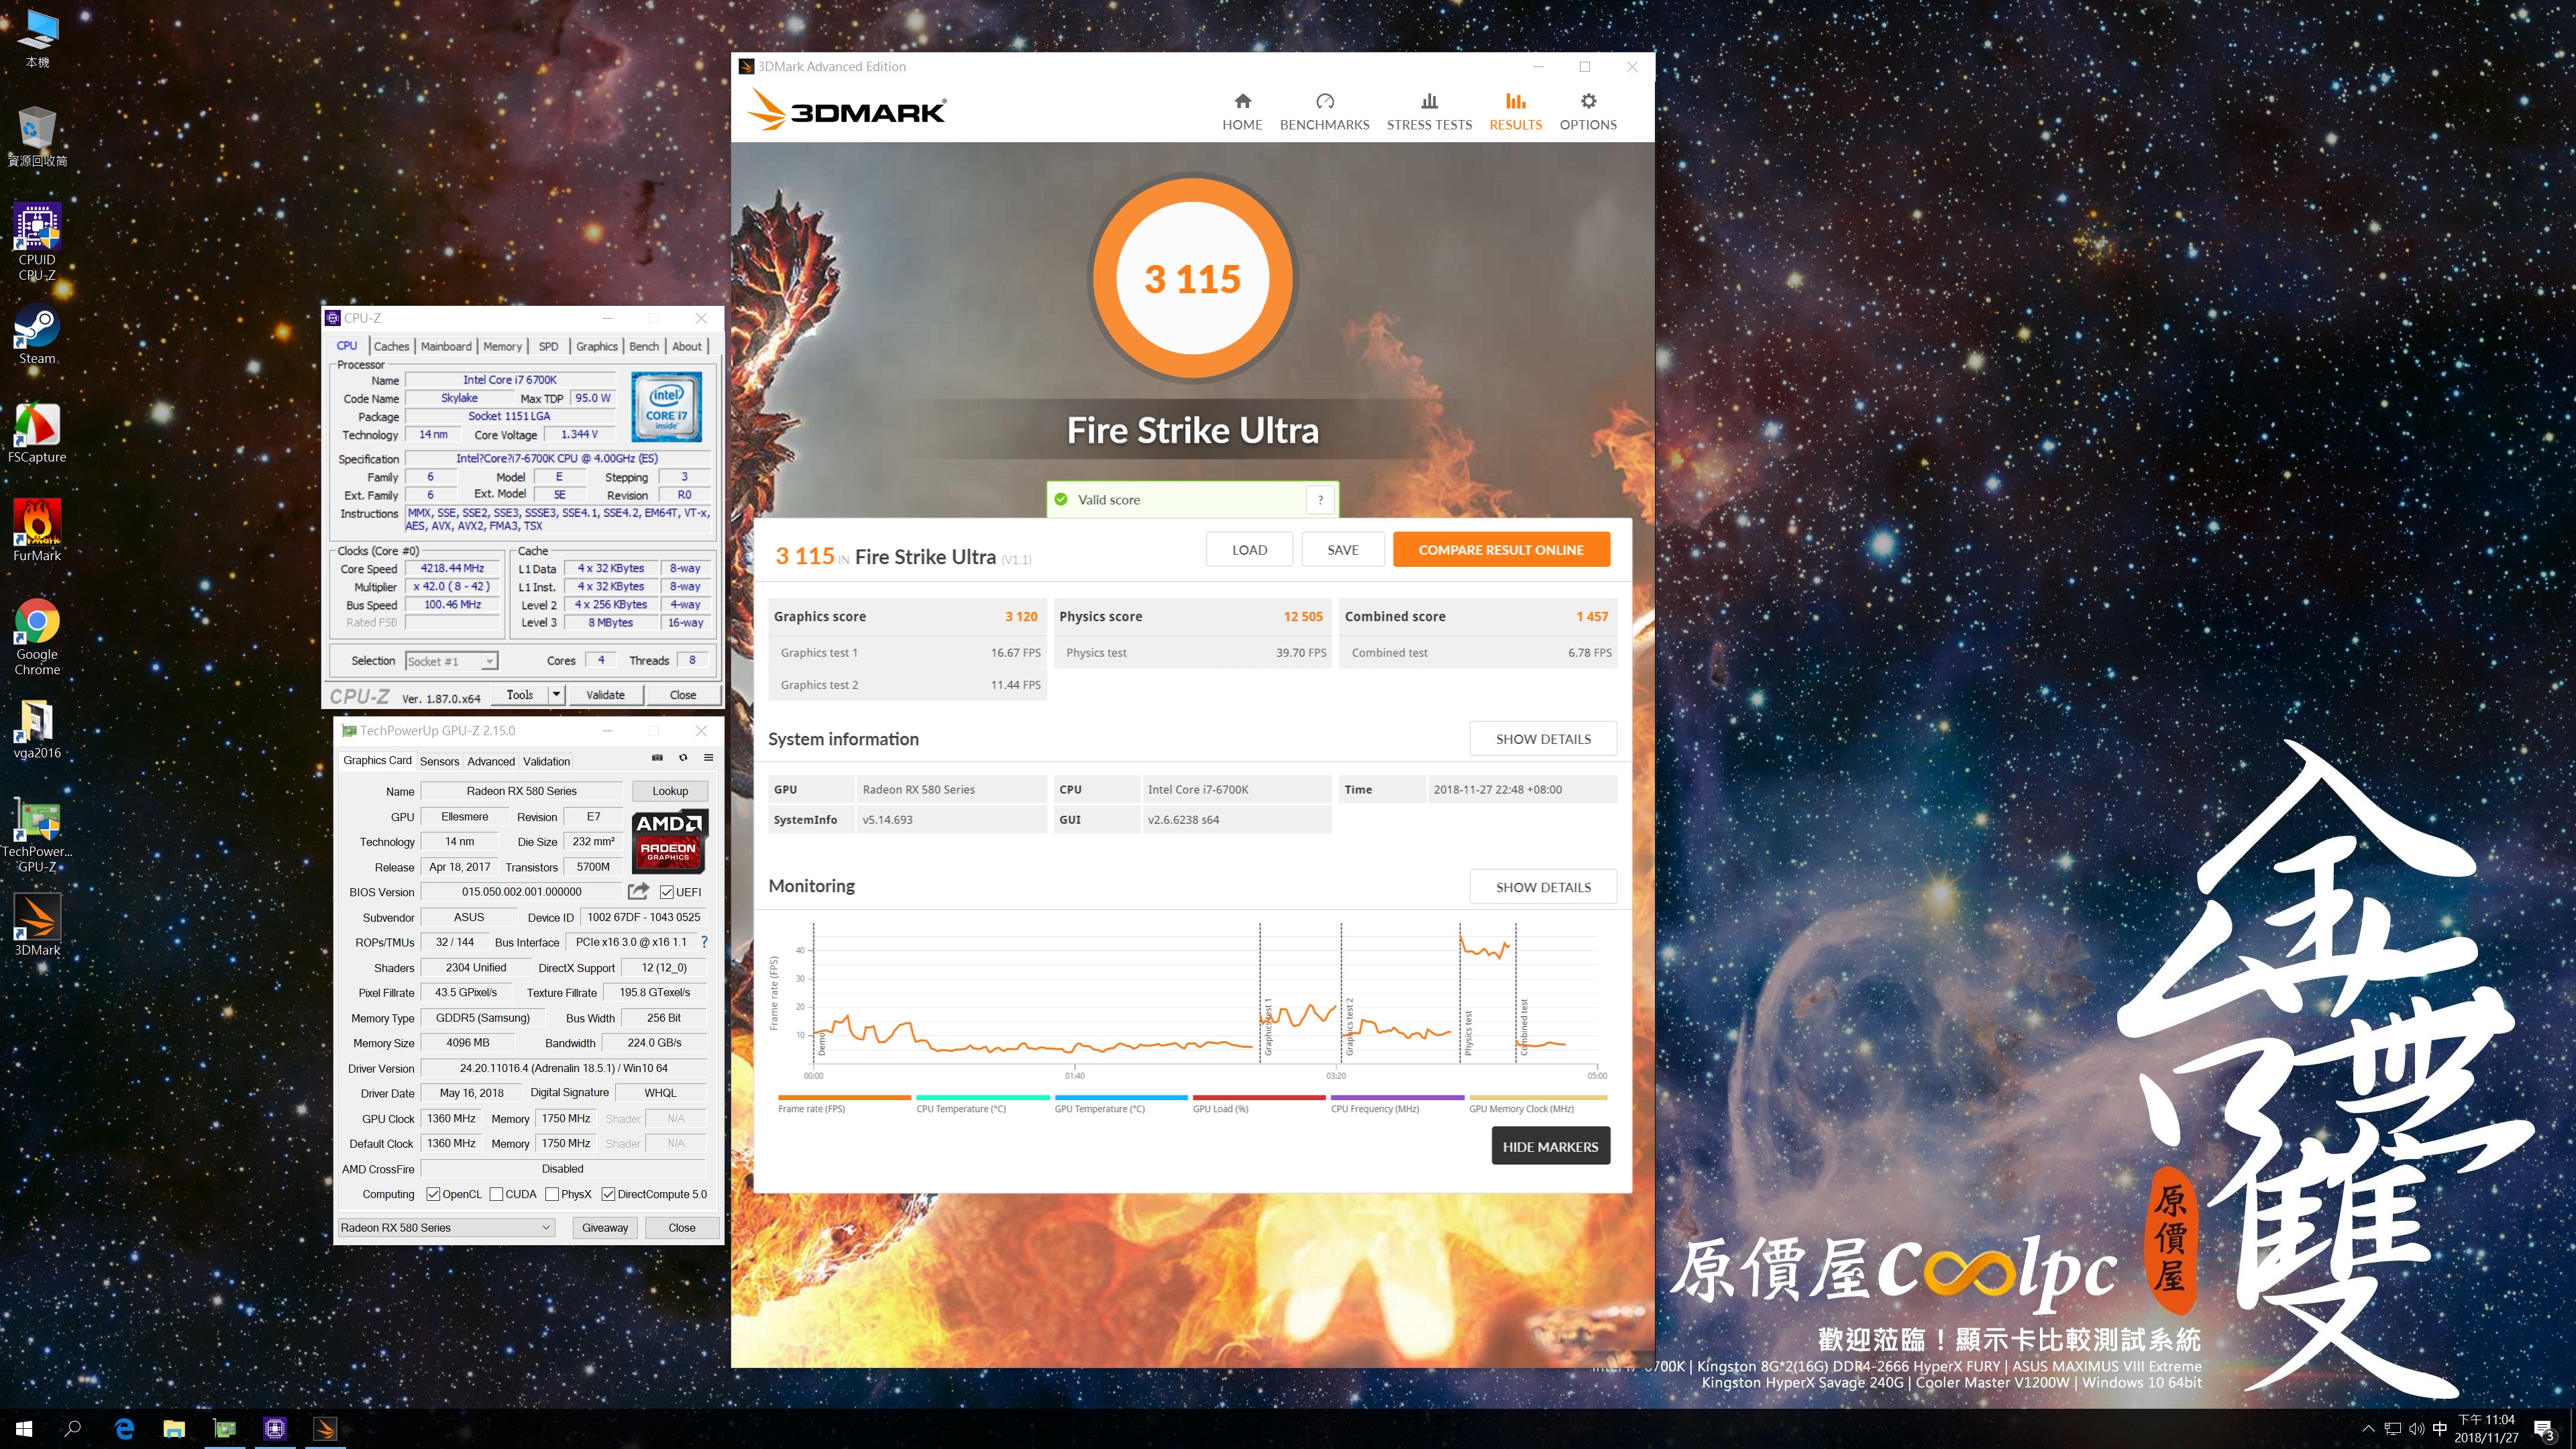Select the CPU Temperature legend color bar
Image resolution: width=2576 pixels, height=1449 pixels.
coord(982,1097)
